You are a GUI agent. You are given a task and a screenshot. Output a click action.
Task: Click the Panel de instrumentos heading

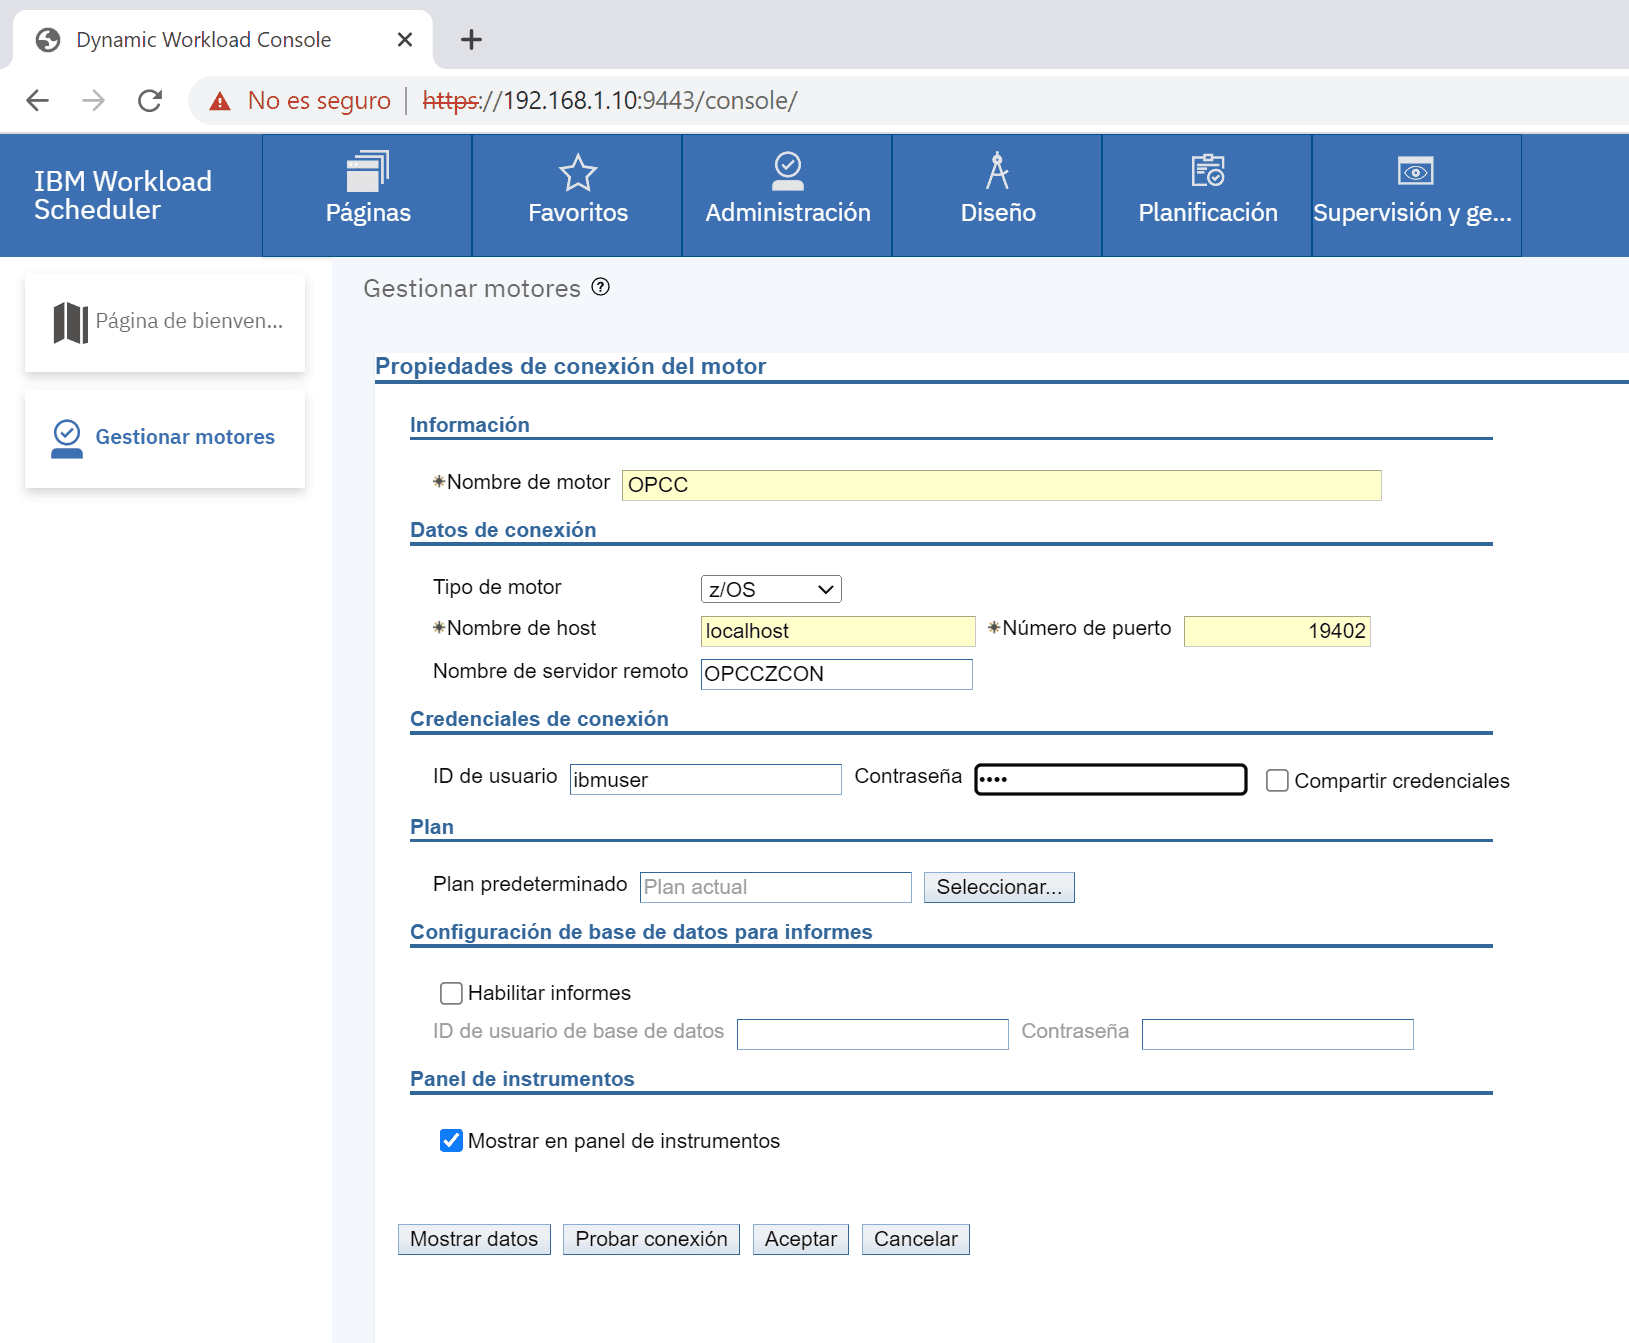(522, 1079)
